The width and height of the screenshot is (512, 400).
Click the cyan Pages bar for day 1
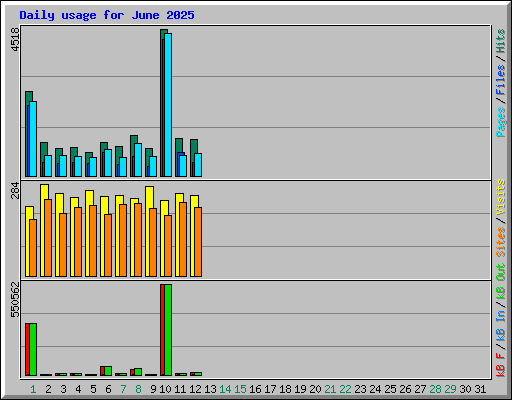33,139
